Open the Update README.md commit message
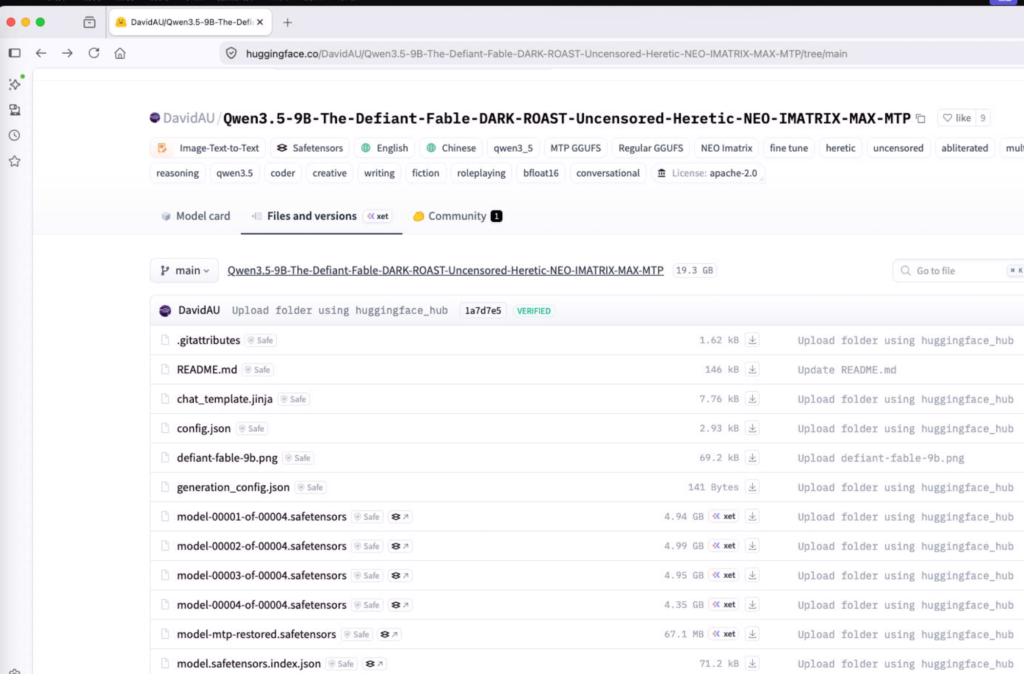 847,370
